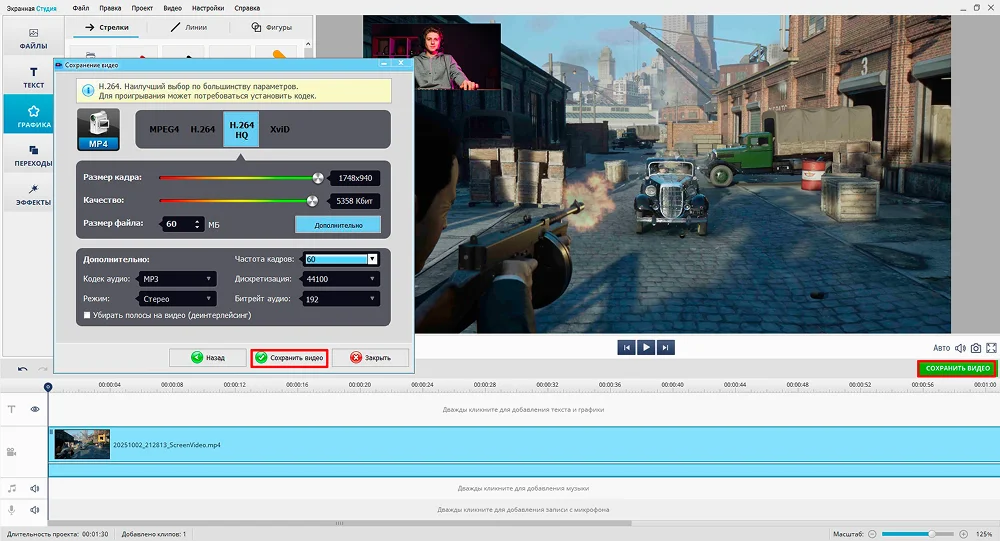Mute the music track speaker
Image resolution: width=1000 pixels, height=541 pixels.
tap(35, 489)
